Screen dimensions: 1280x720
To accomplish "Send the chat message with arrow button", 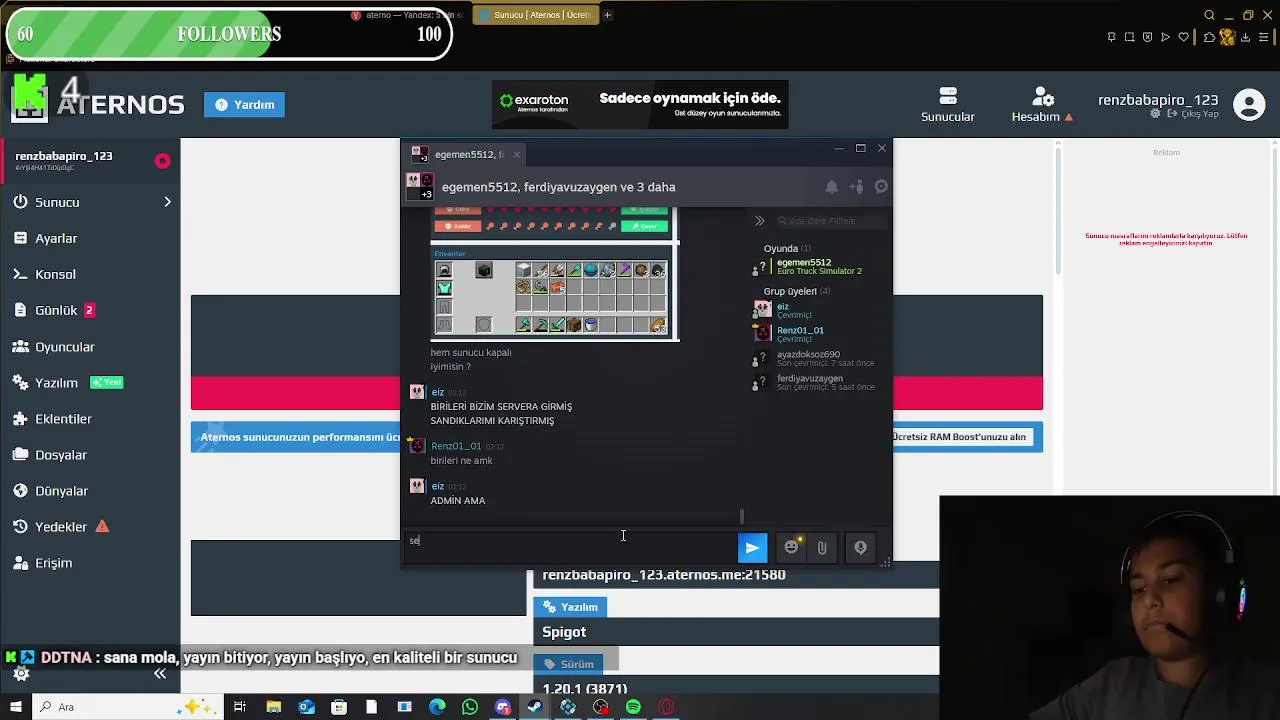I will click(x=752, y=547).
